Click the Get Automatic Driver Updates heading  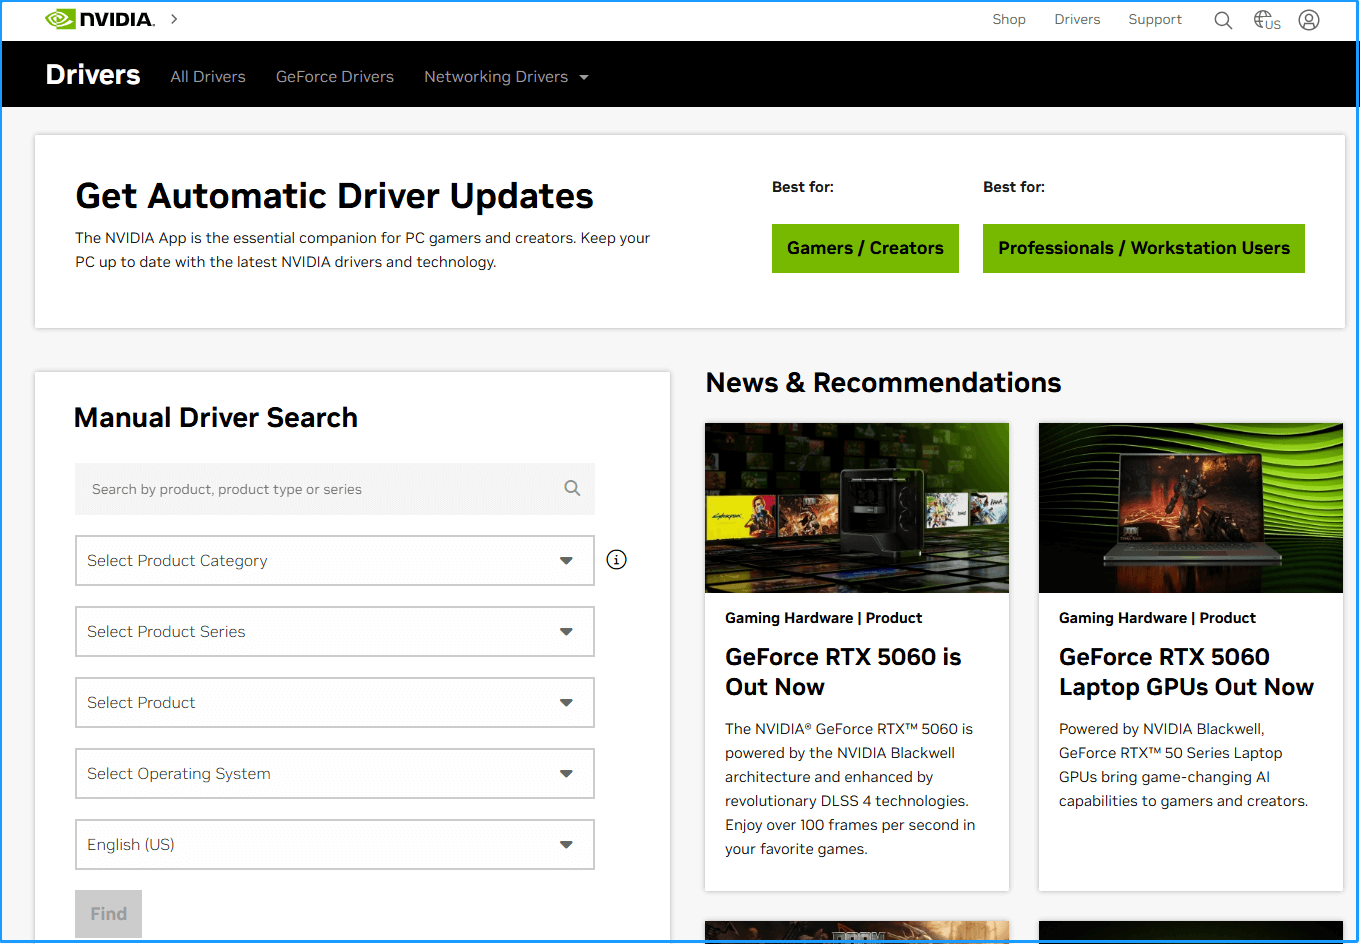[x=334, y=196]
